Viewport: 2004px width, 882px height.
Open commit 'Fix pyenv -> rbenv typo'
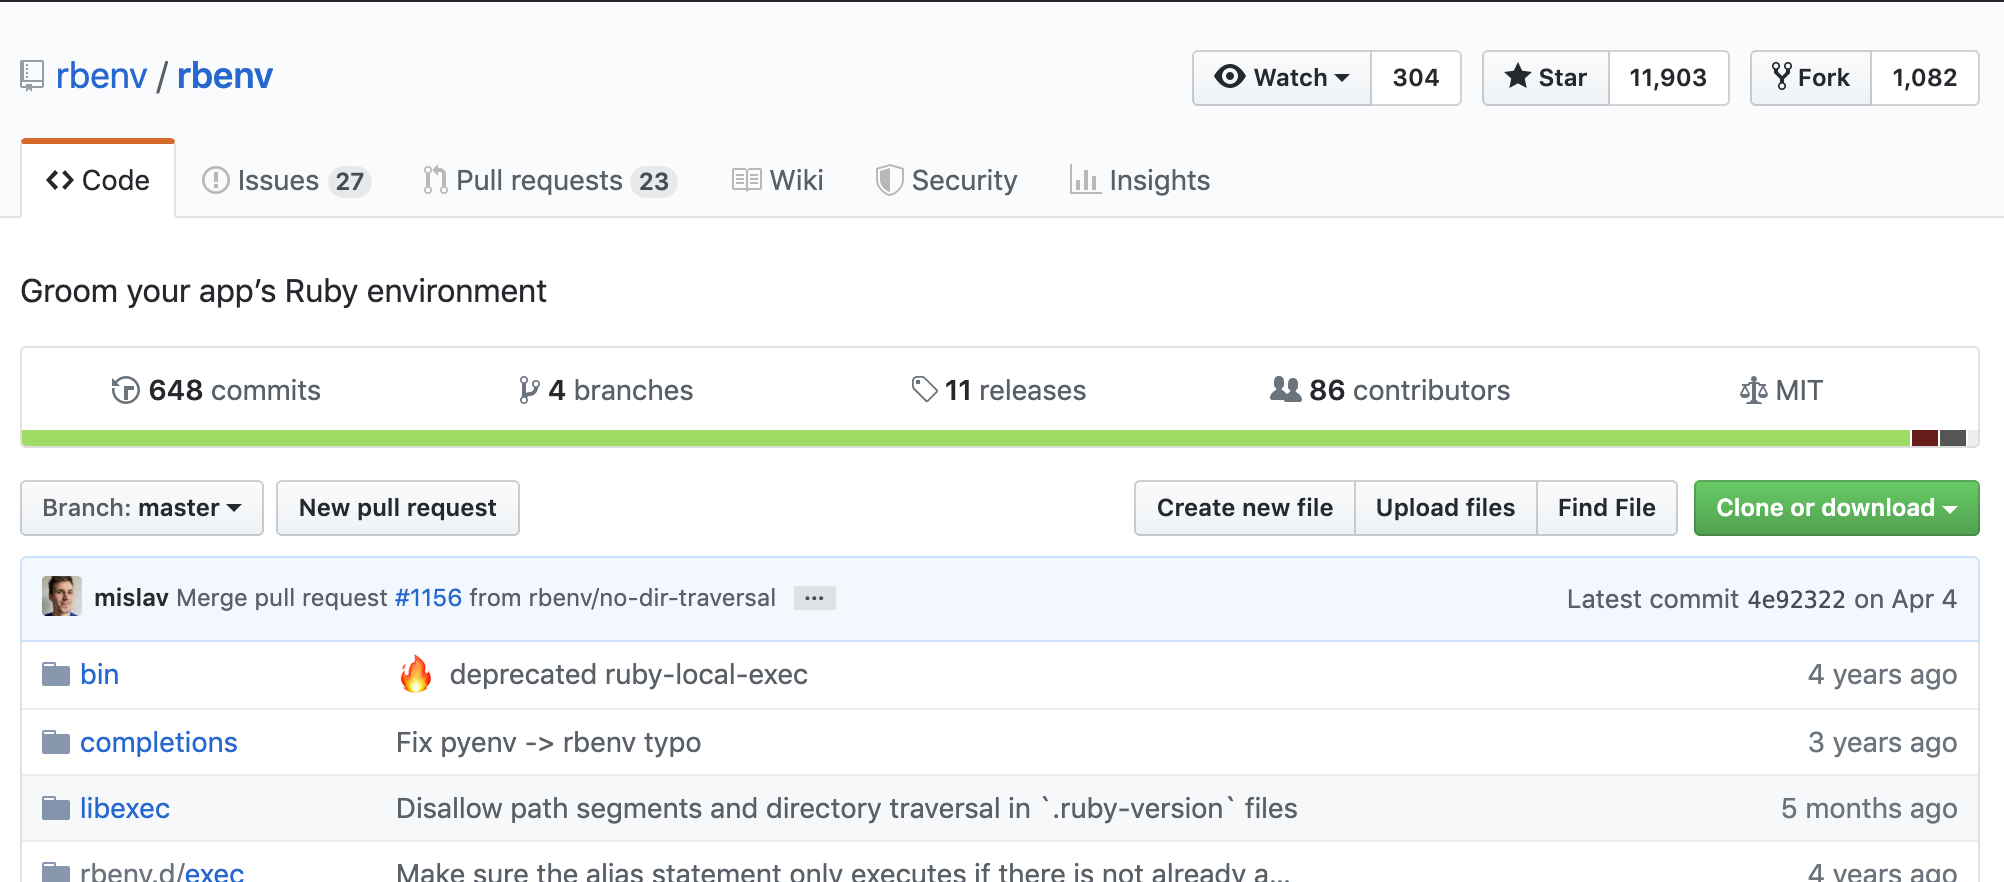tap(548, 742)
